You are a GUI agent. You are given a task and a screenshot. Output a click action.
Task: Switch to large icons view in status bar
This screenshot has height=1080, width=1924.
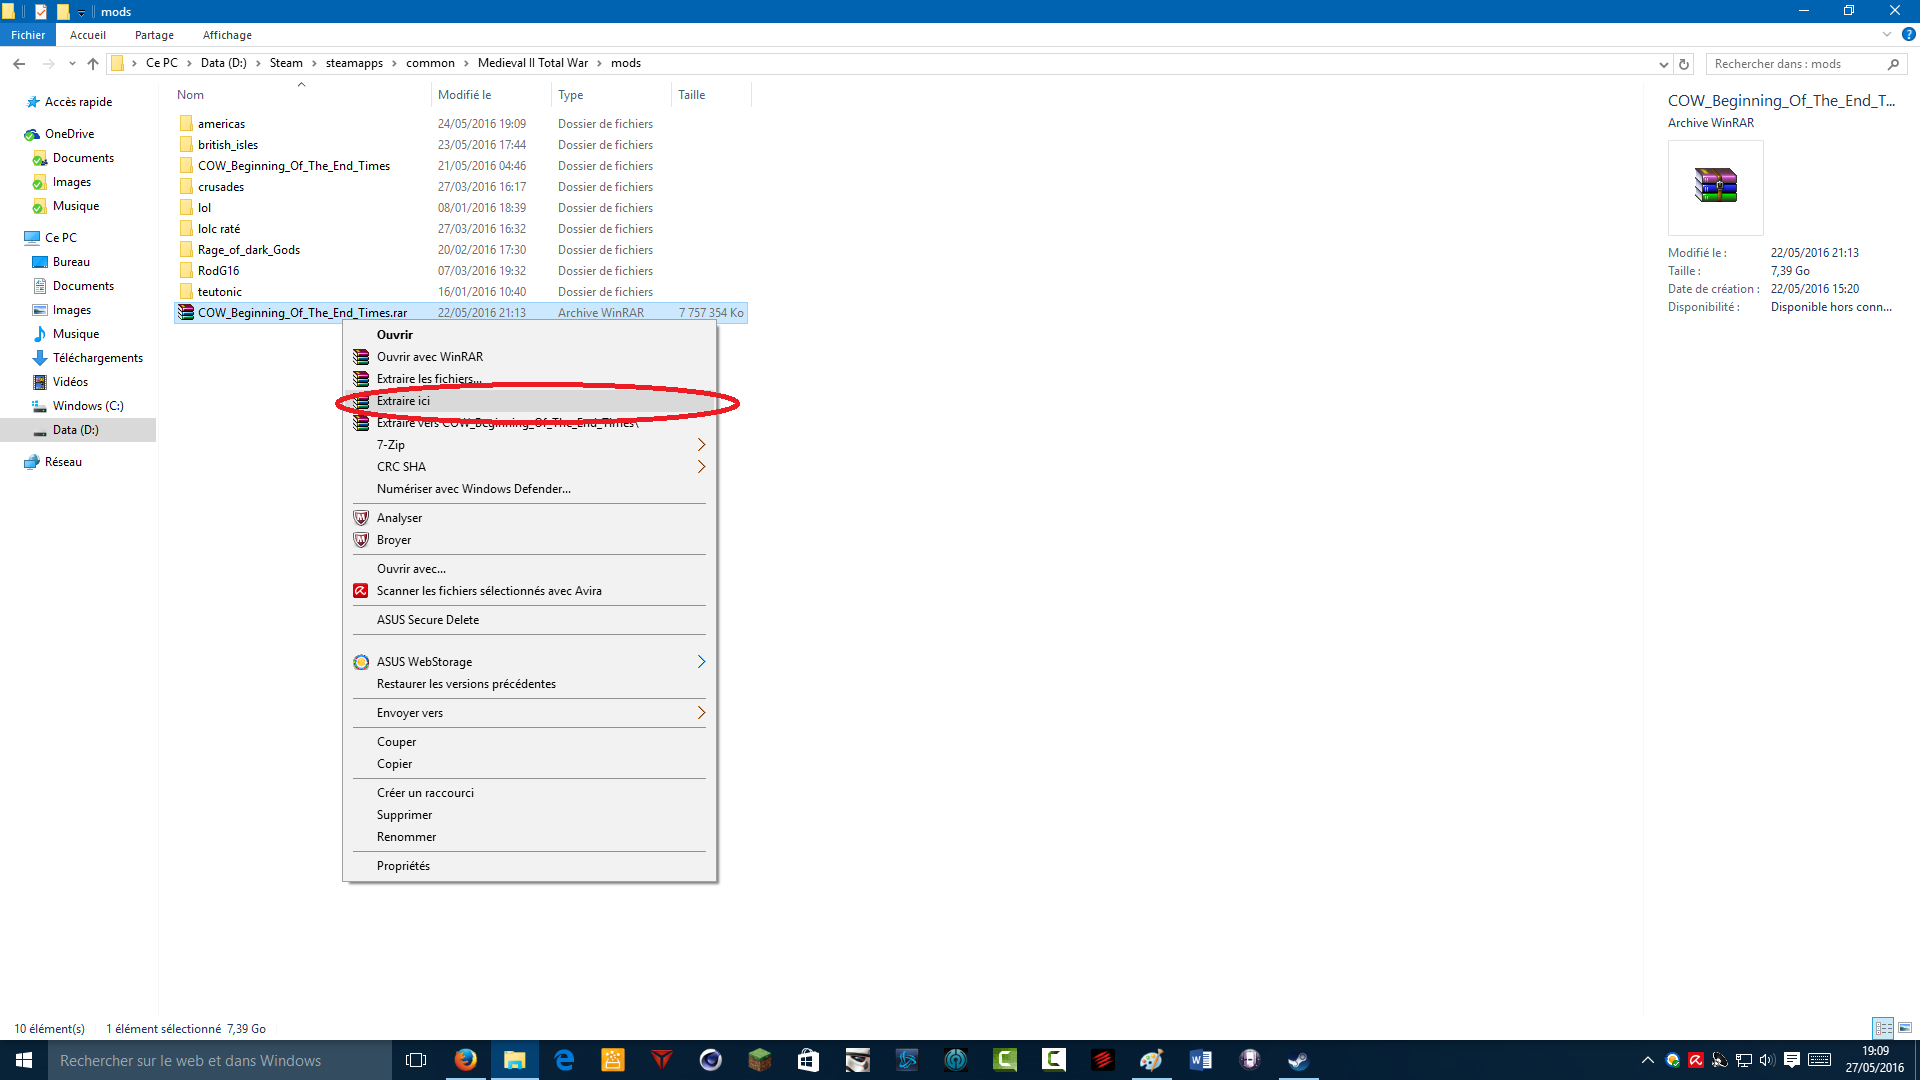pyautogui.click(x=1905, y=1028)
